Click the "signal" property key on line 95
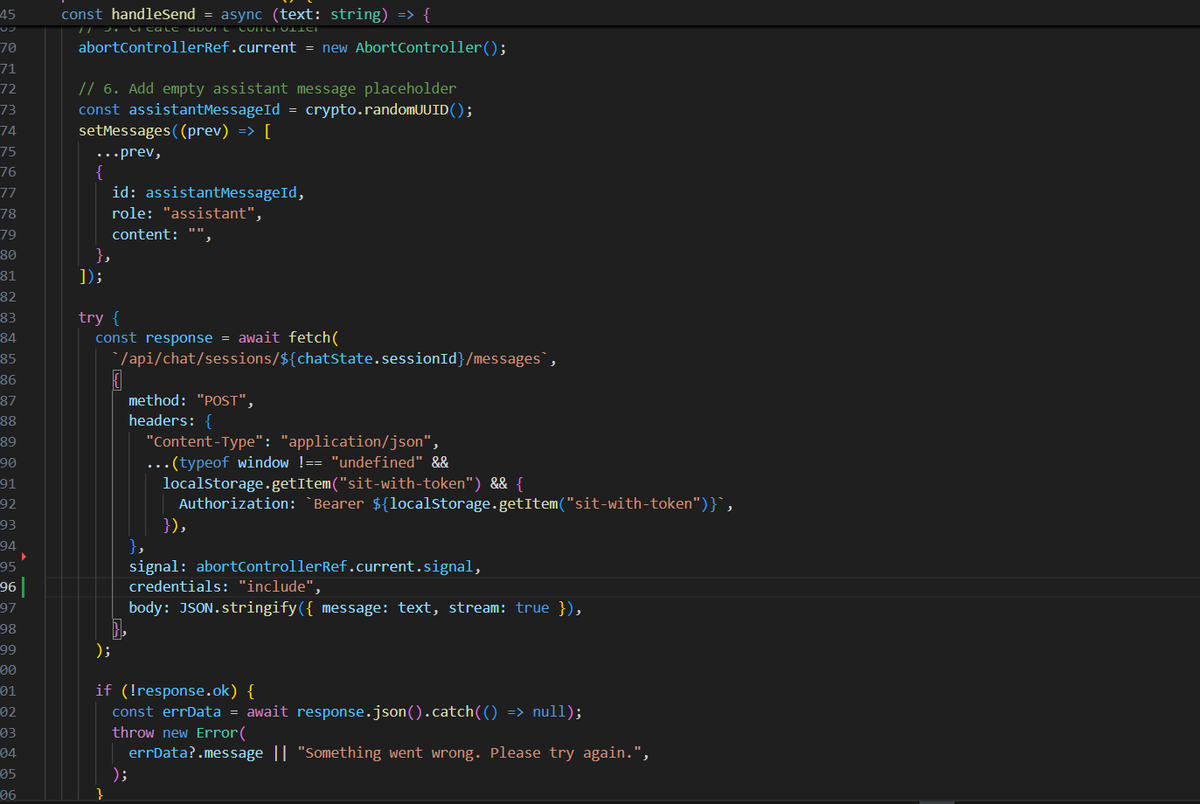Image resolution: width=1200 pixels, height=804 pixels. (x=154, y=567)
